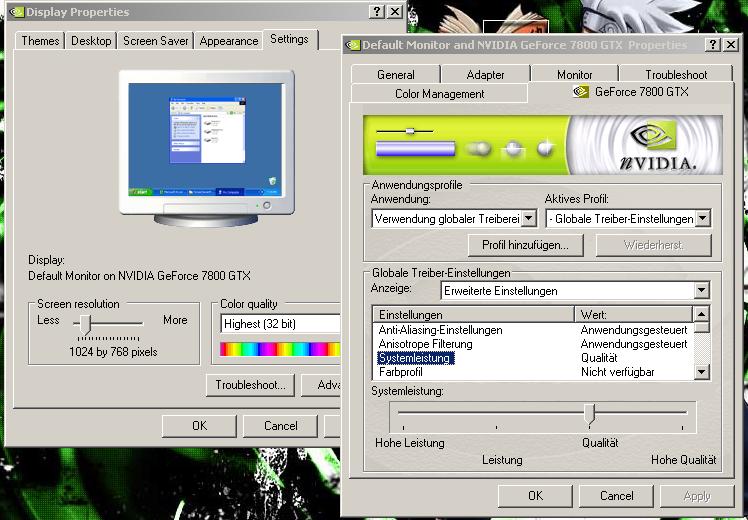Screen dimensions: 748x520
Task: Switch to the Screen Saver tab
Action: click(x=156, y=41)
